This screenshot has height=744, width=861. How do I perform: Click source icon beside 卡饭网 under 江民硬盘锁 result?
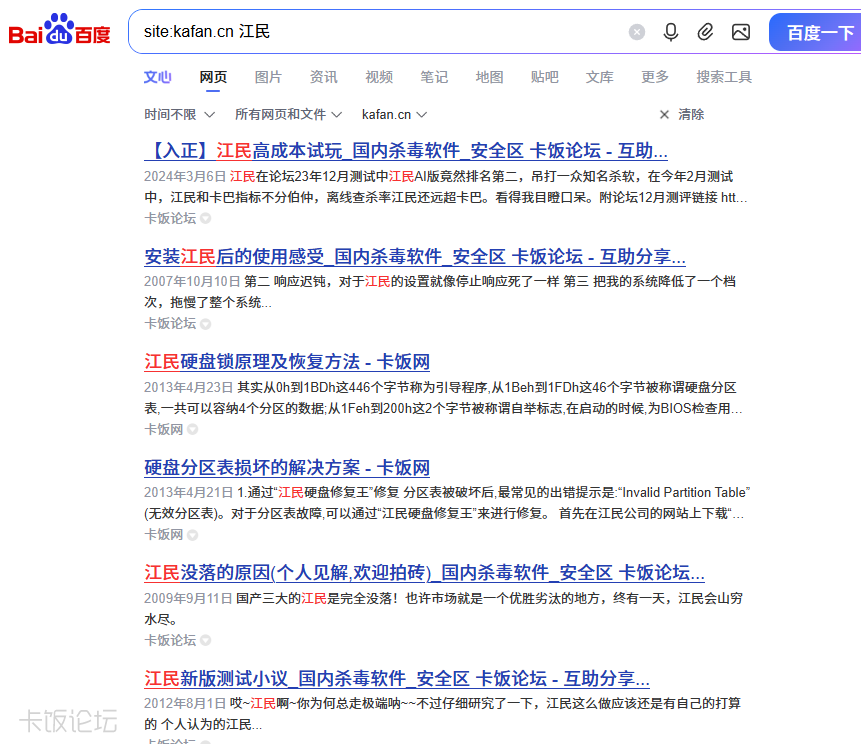[192, 429]
